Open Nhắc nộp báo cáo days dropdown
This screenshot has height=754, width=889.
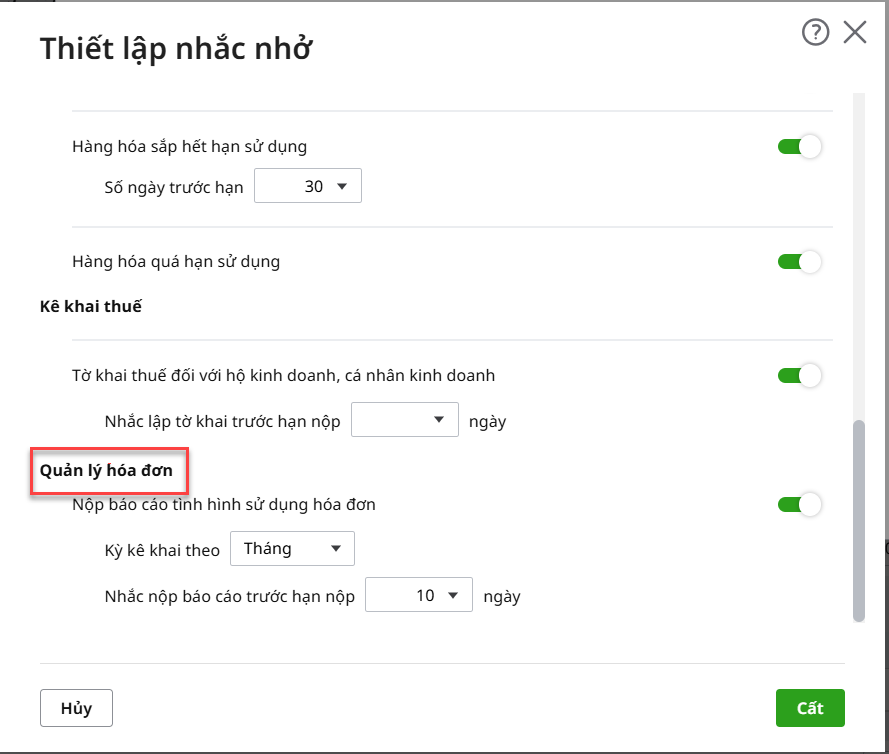[x=418, y=596]
